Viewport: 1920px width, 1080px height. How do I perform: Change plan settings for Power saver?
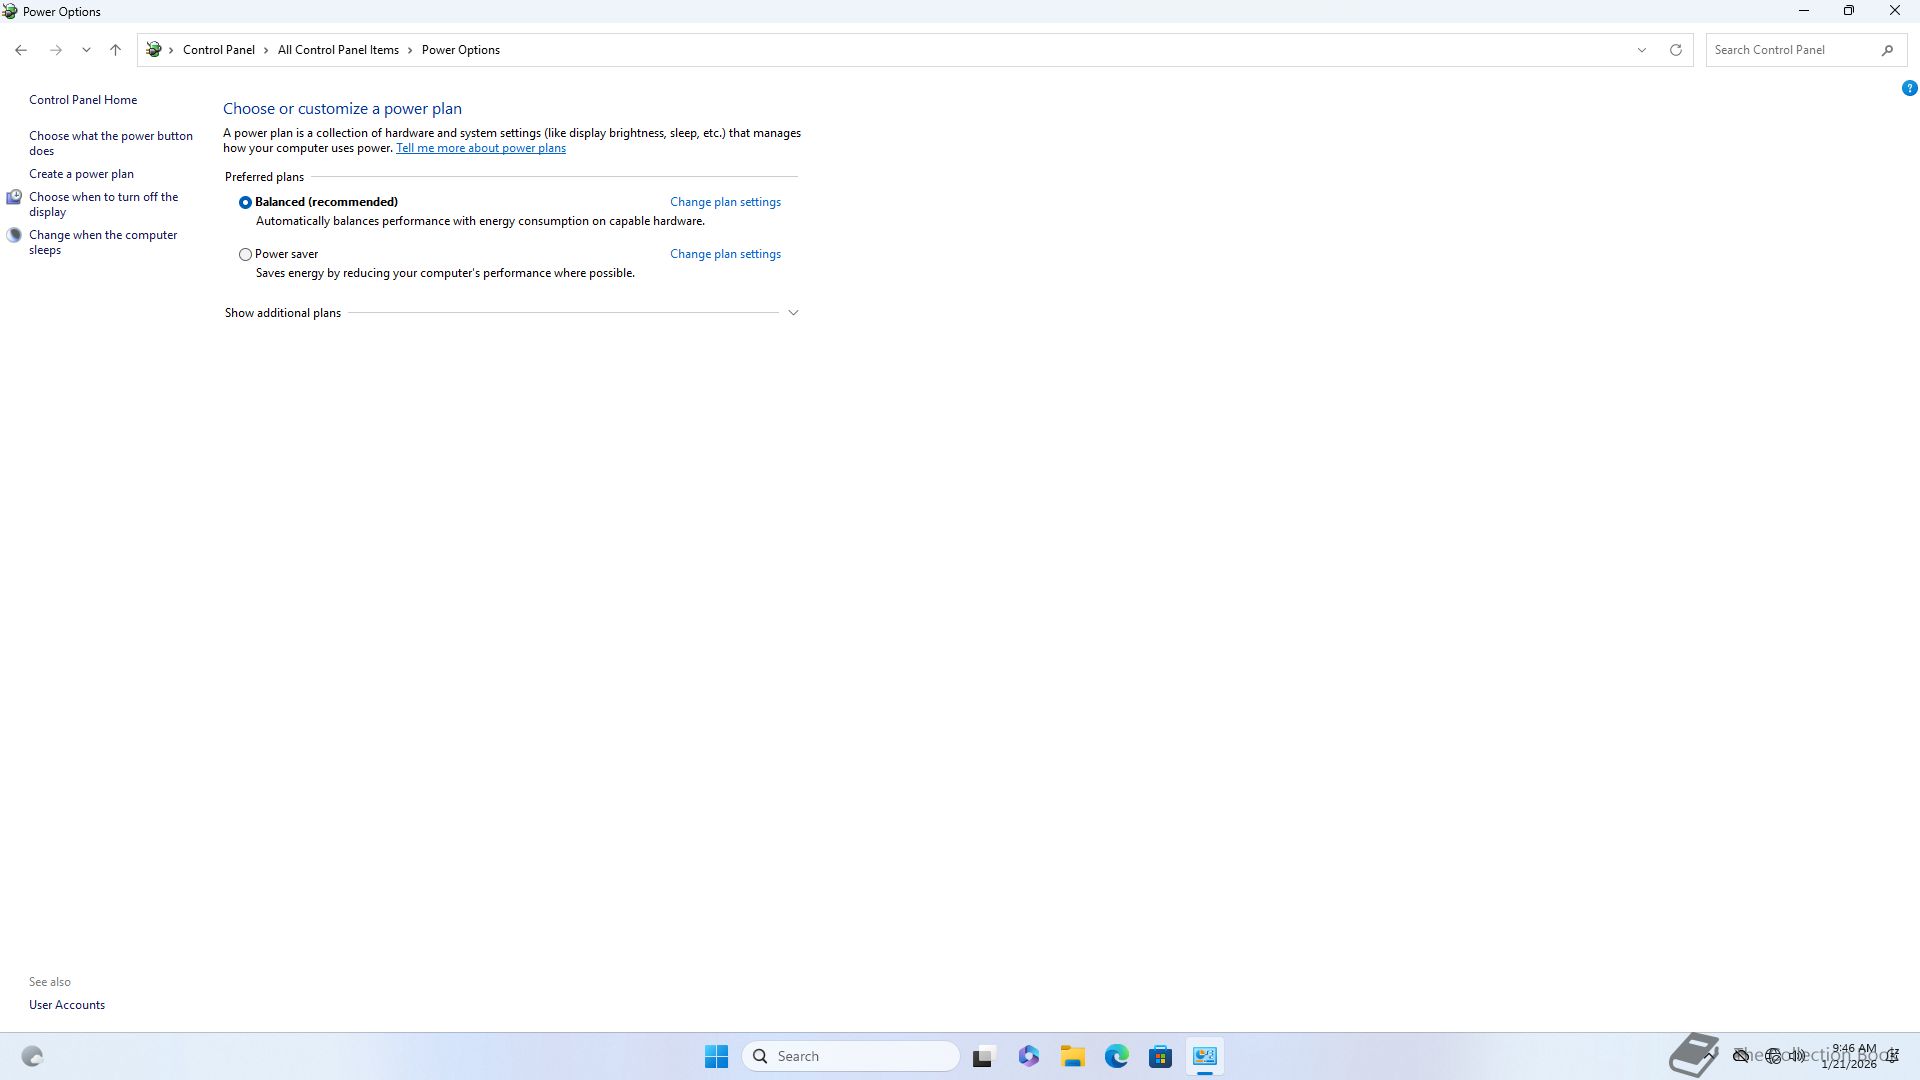(x=725, y=254)
